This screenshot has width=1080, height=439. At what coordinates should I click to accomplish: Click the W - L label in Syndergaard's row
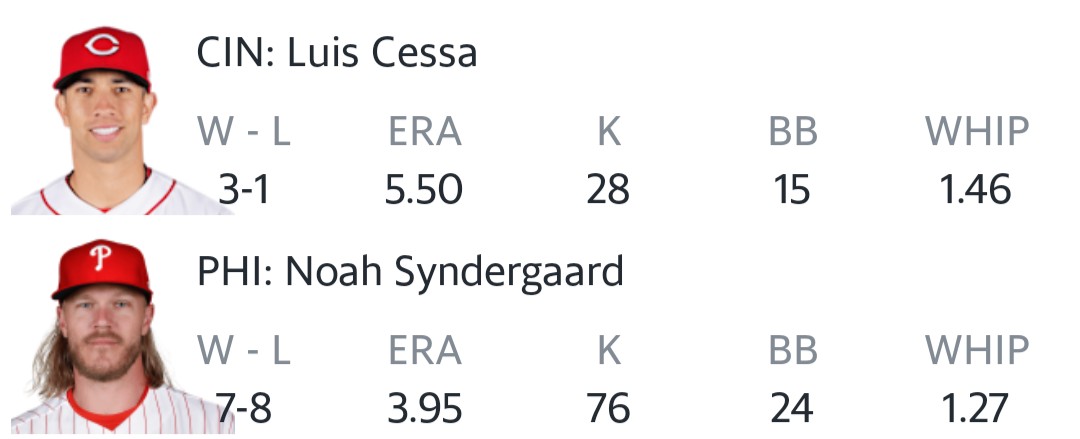[244, 351]
